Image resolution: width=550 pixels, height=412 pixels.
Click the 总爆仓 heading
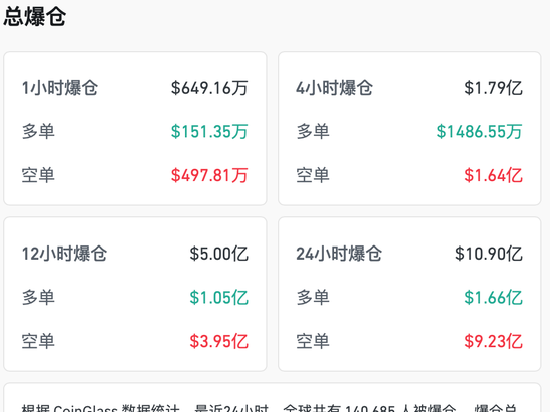(35, 16)
